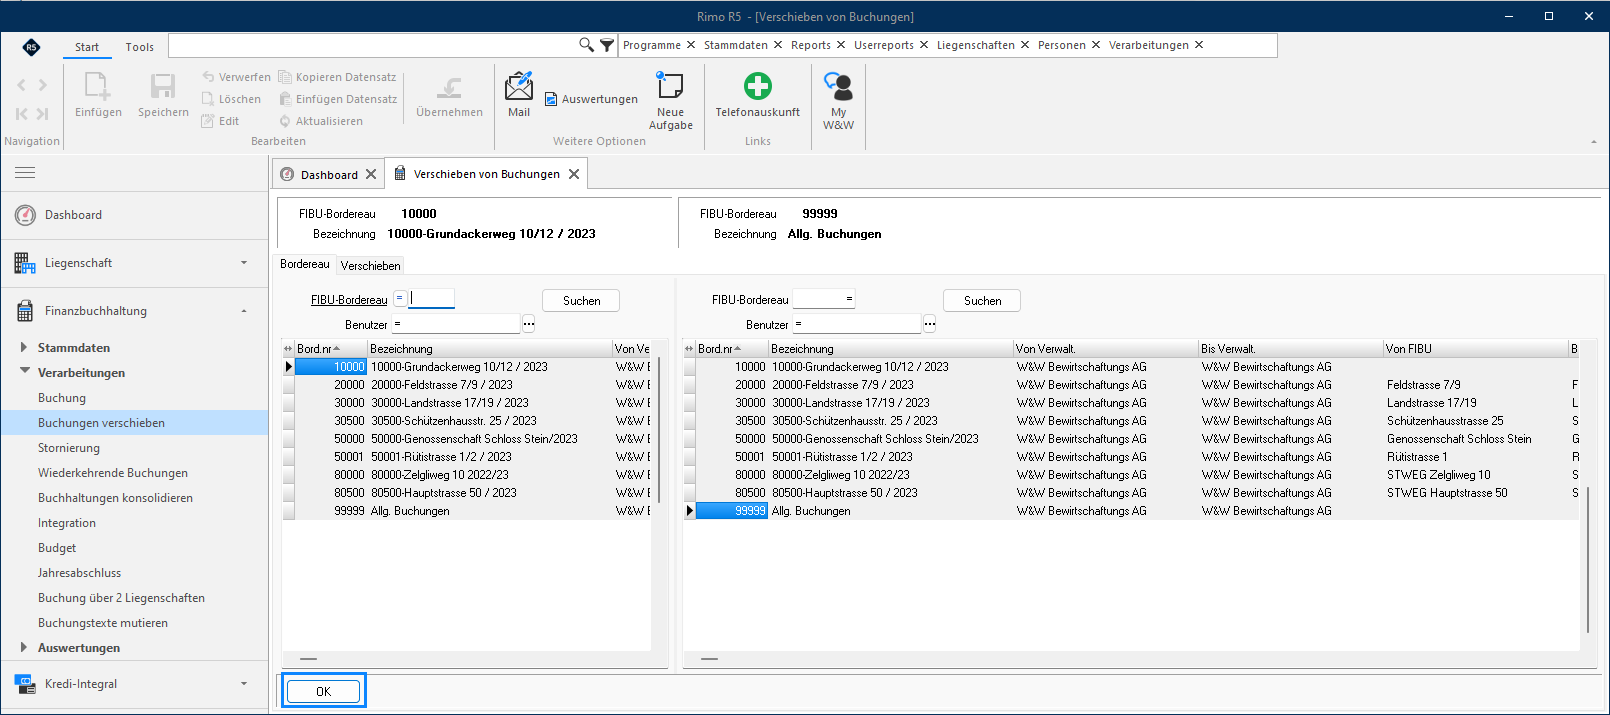This screenshot has width=1610, height=715.
Task: Select the Bordereau sub-tab
Action: [305, 264]
